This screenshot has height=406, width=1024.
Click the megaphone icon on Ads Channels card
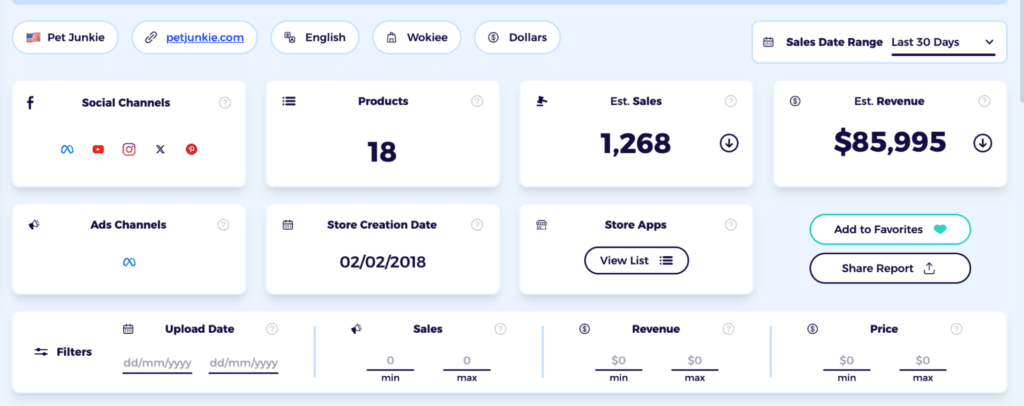tap(34, 225)
